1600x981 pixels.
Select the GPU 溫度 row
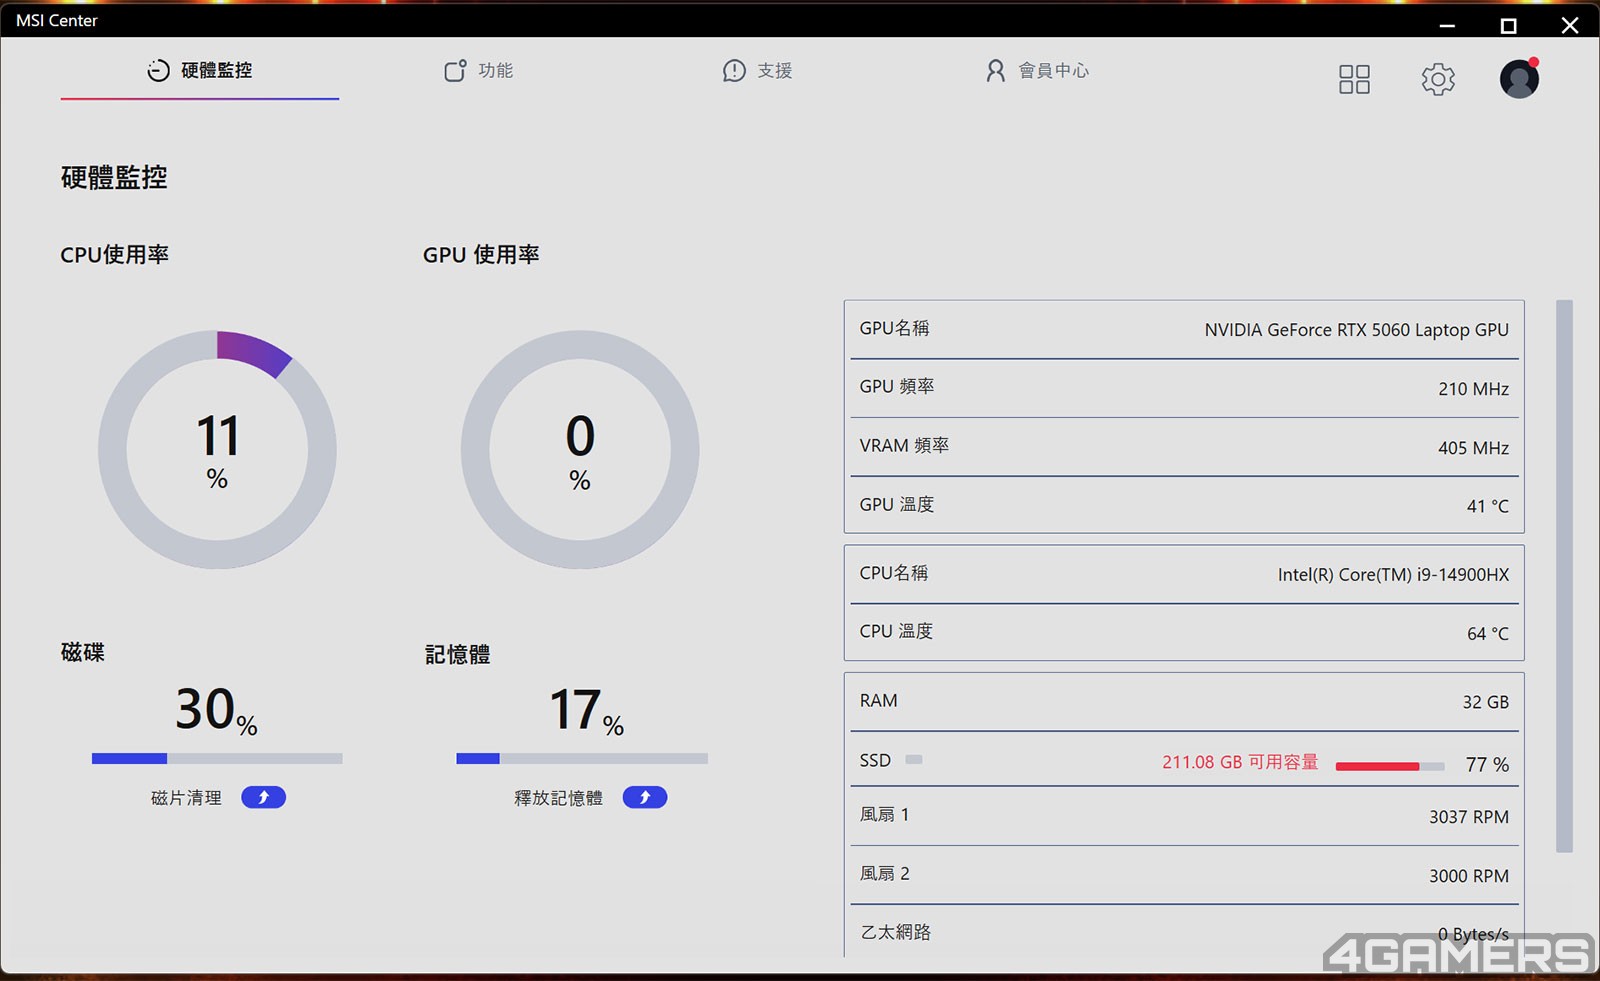pyautogui.click(x=1184, y=505)
